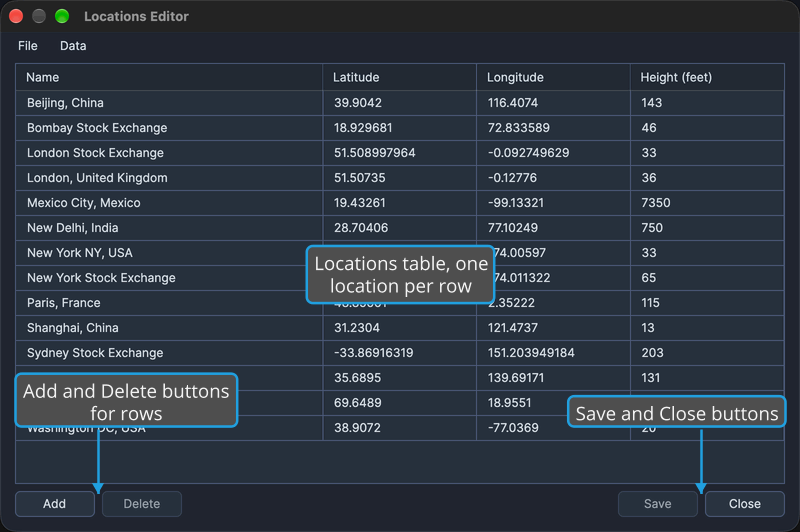Click height value 46

click(x=707, y=128)
